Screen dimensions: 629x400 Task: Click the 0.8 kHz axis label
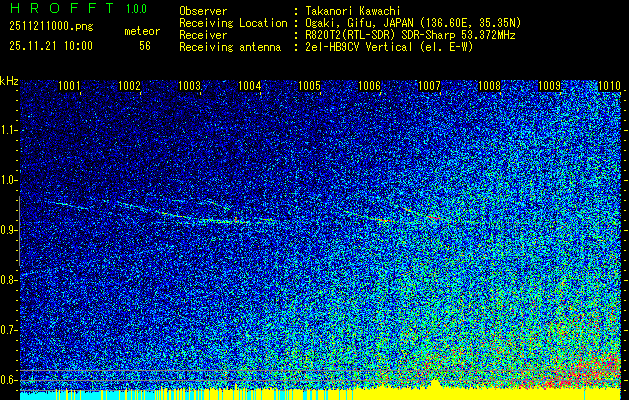(8, 280)
